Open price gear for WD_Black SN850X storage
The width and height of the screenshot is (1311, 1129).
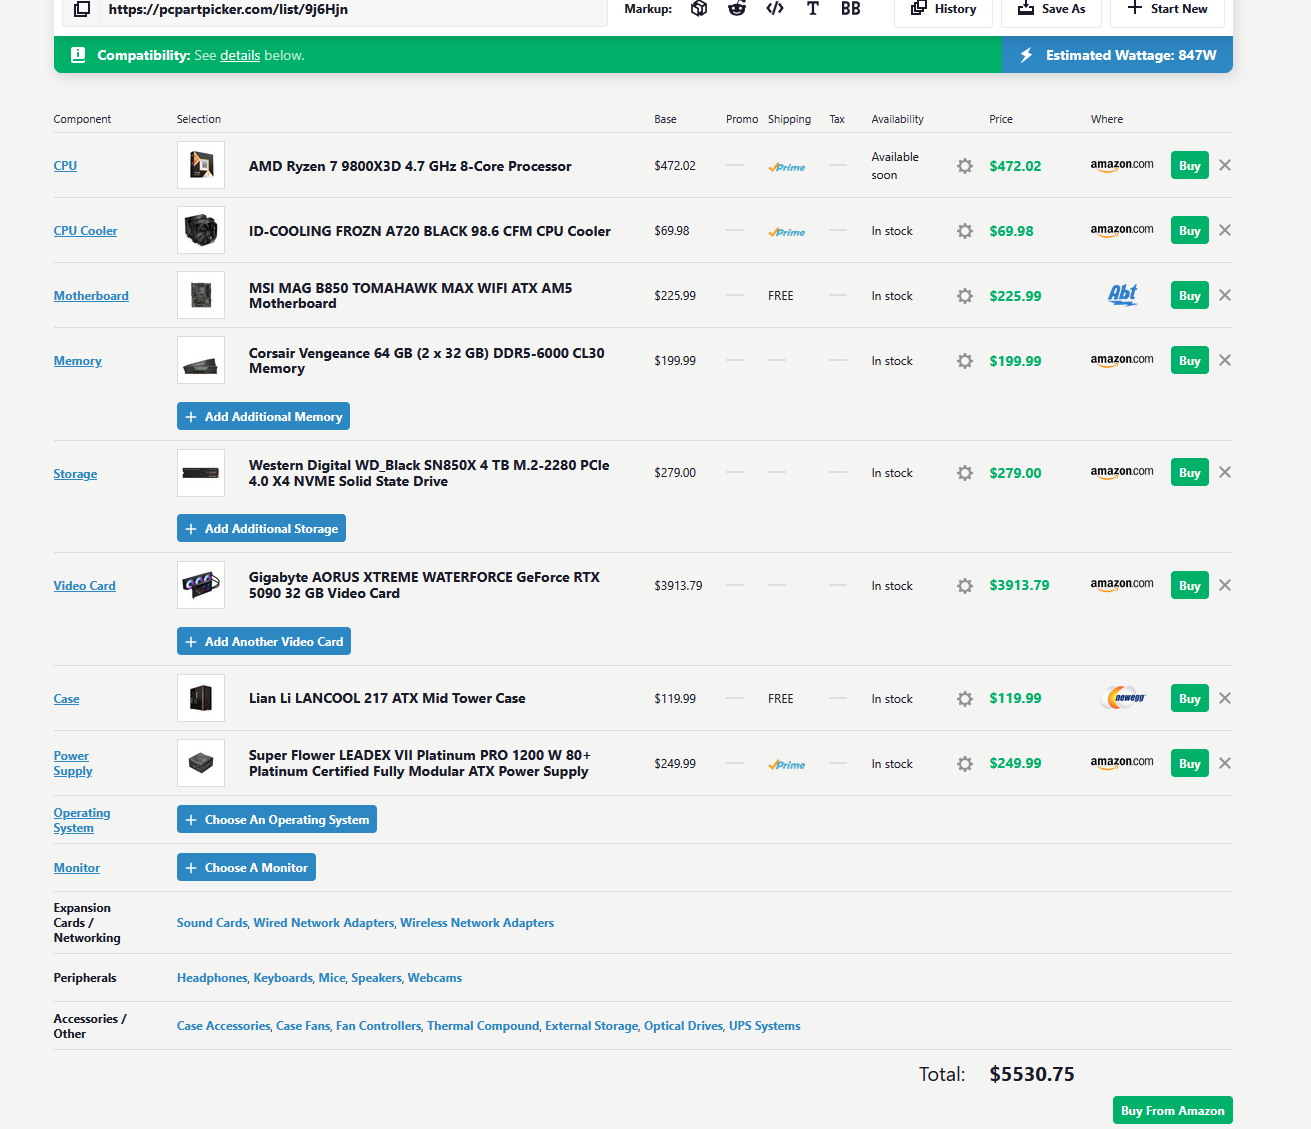click(x=965, y=473)
